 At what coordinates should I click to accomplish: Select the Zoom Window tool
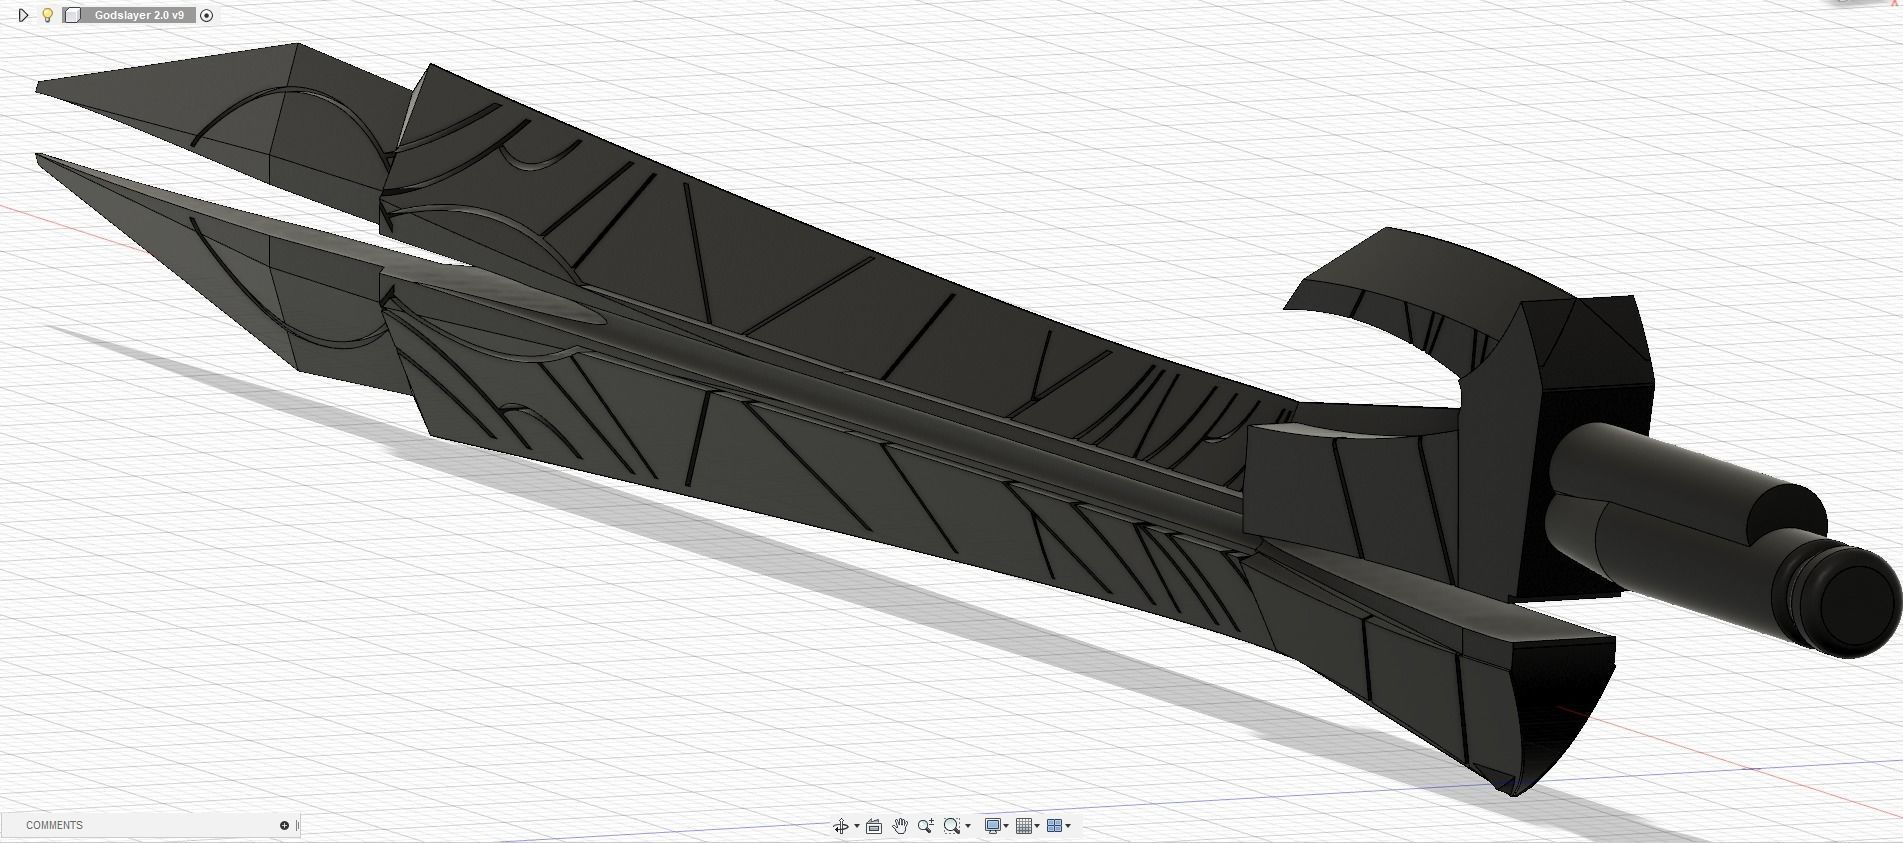[952, 826]
